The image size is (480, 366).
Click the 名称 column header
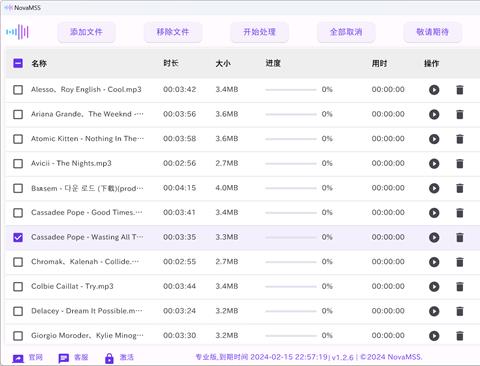39,63
